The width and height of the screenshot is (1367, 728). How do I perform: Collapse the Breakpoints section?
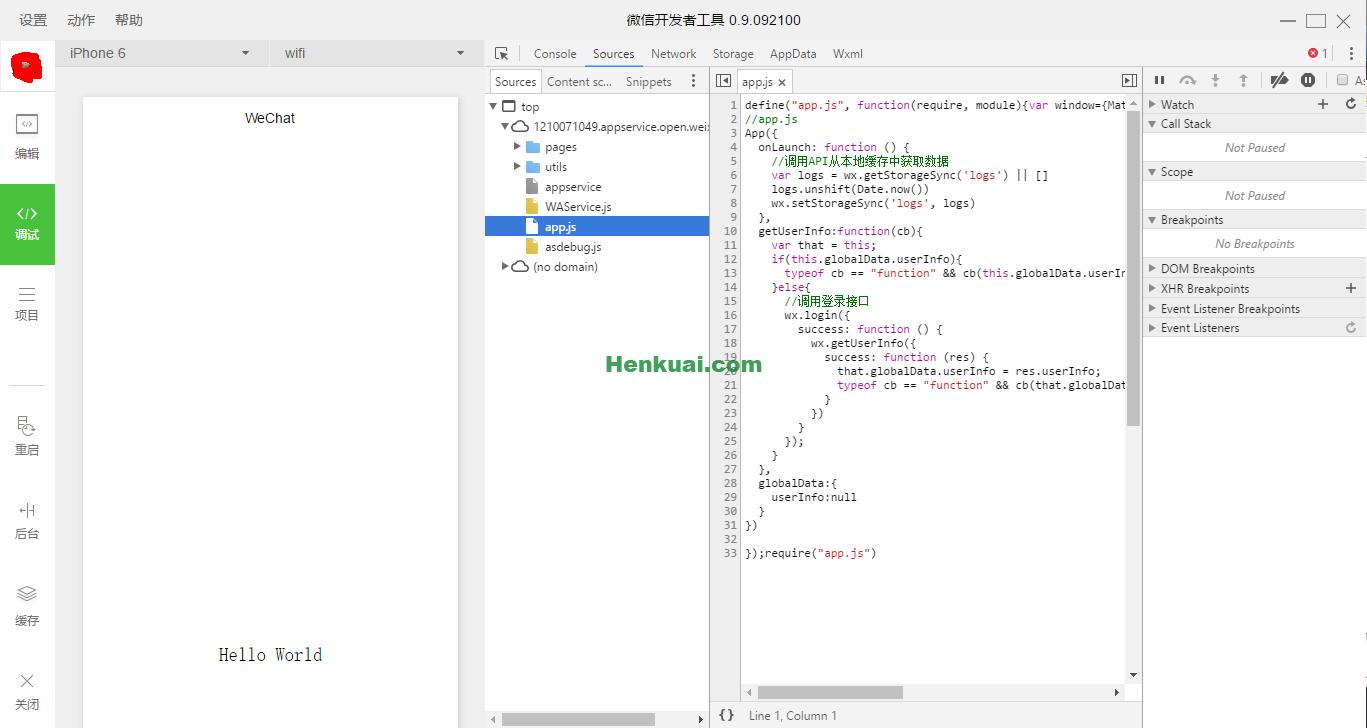coord(1152,220)
